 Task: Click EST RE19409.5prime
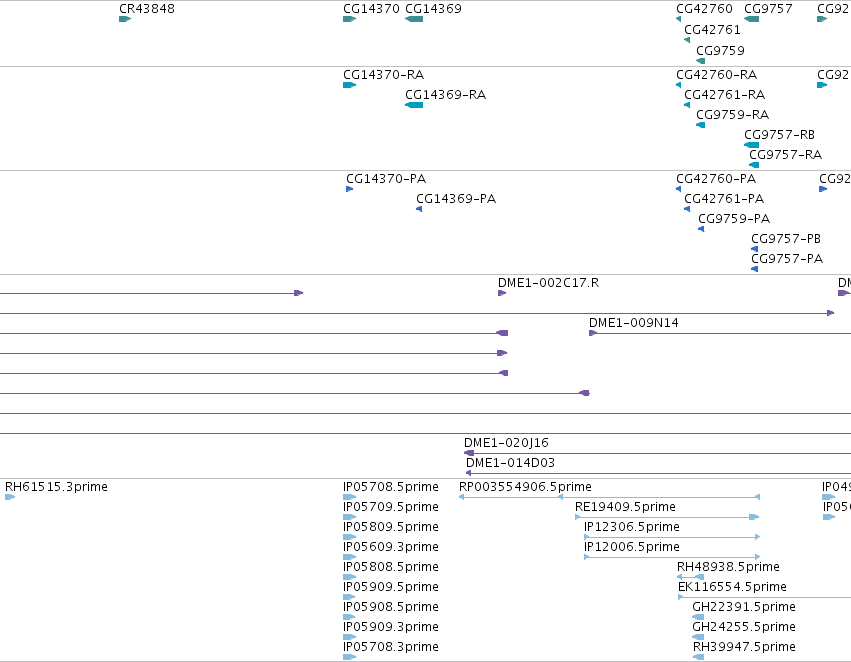[x=625, y=507]
